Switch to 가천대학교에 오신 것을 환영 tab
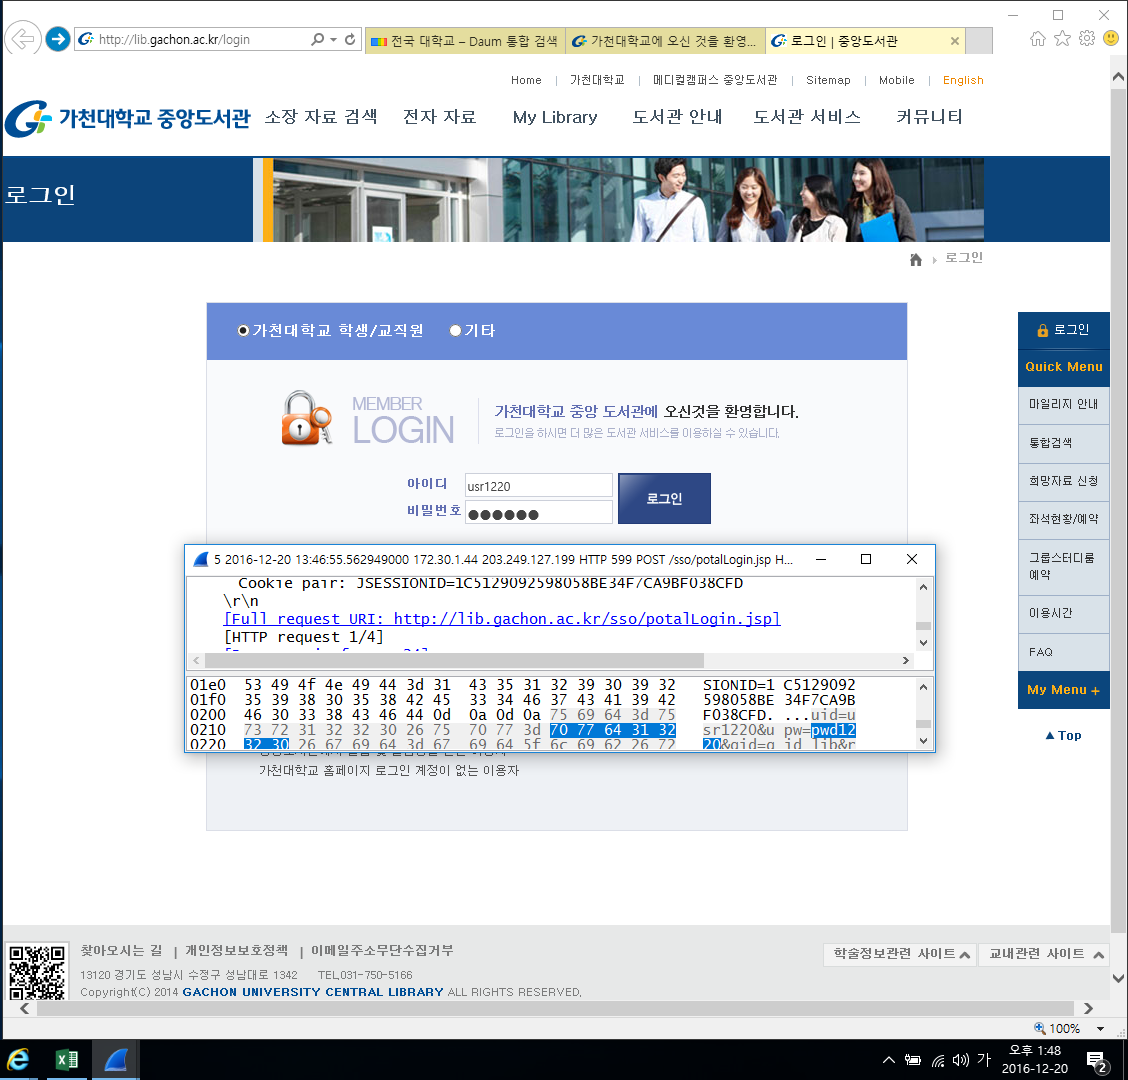The height and width of the screenshot is (1080, 1128). tap(665, 41)
